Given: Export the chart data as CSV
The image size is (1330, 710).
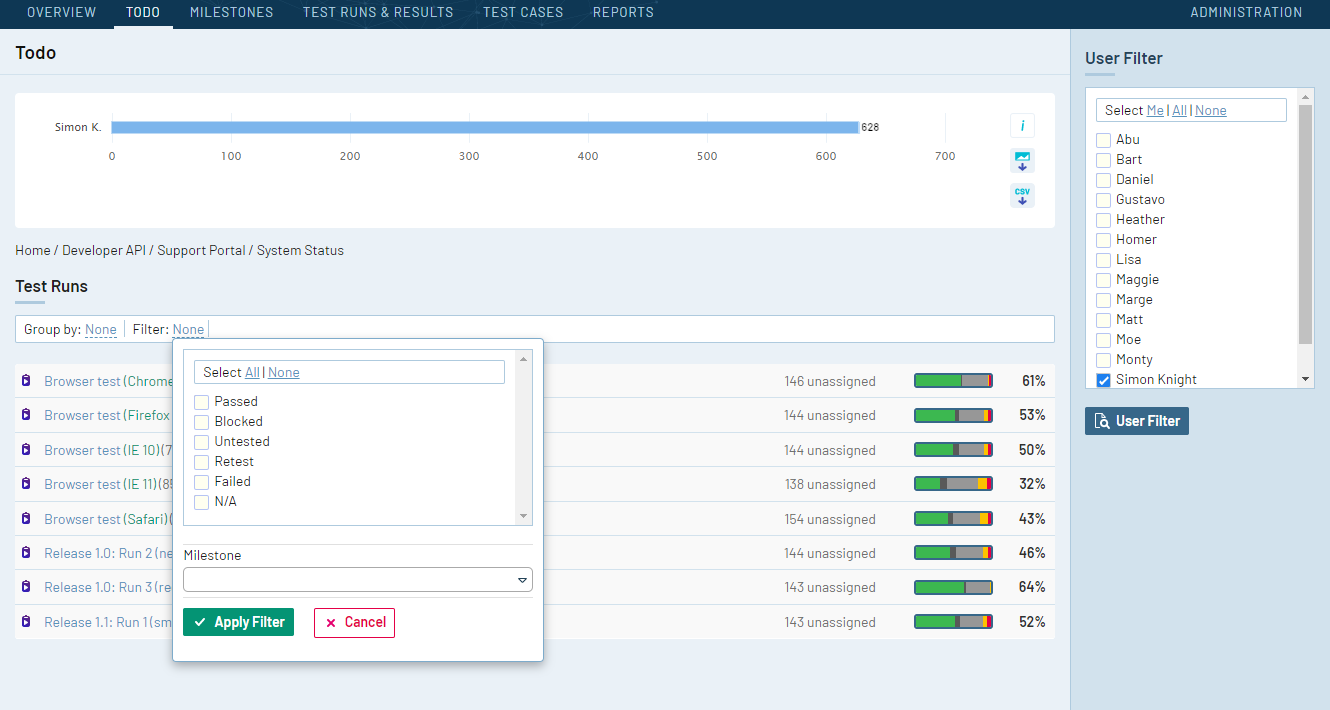Looking at the screenshot, I should coord(1022,195).
